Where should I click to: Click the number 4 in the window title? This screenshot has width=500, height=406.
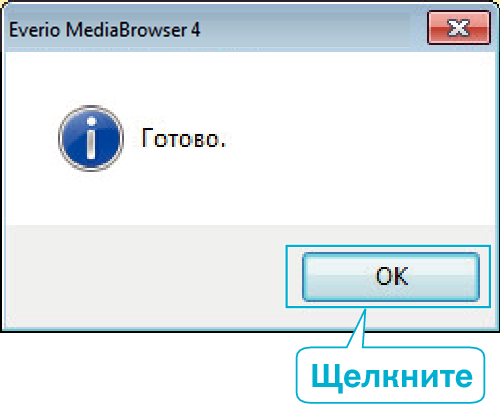point(196,30)
